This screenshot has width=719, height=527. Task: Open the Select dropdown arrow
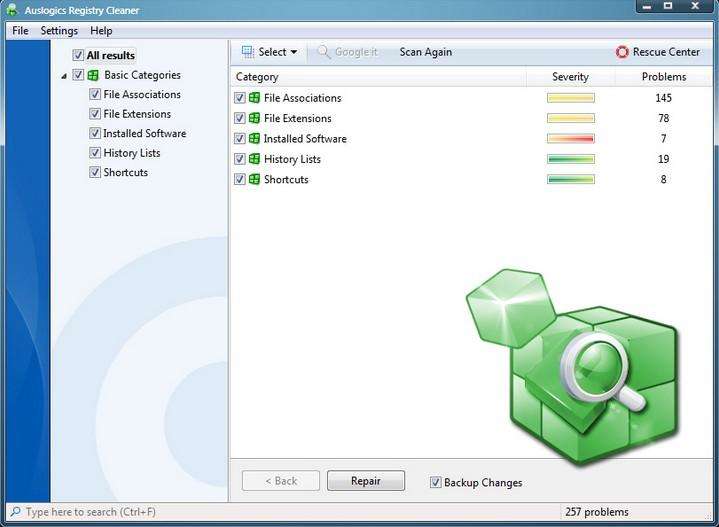pos(294,52)
